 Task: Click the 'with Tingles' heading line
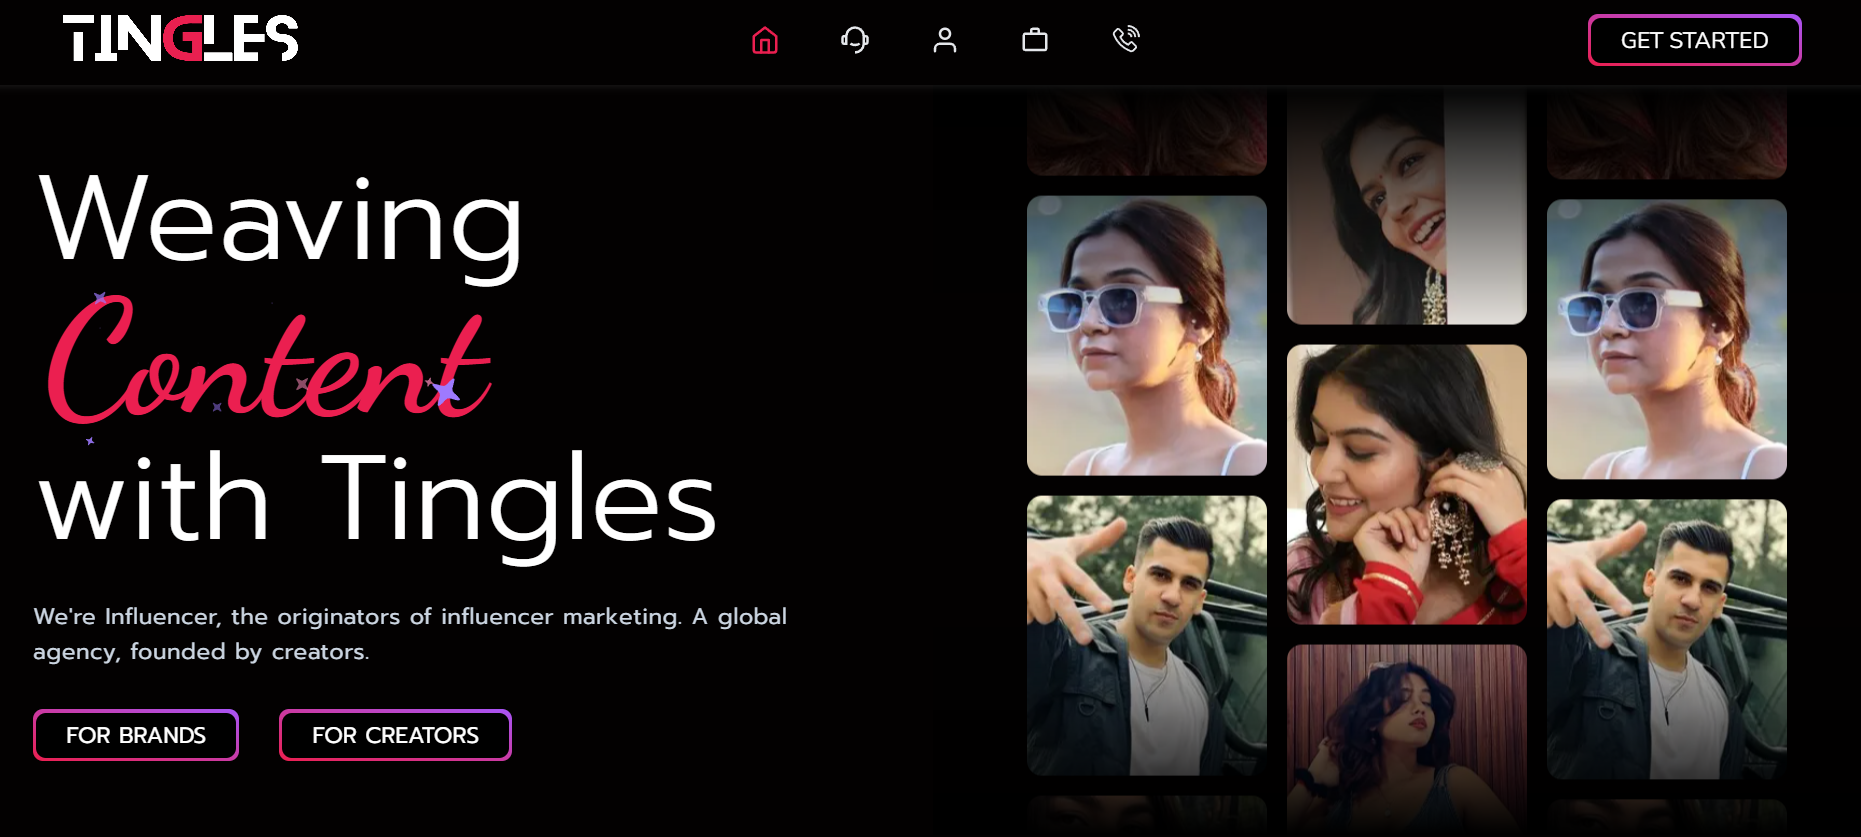click(x=377, y=500)
